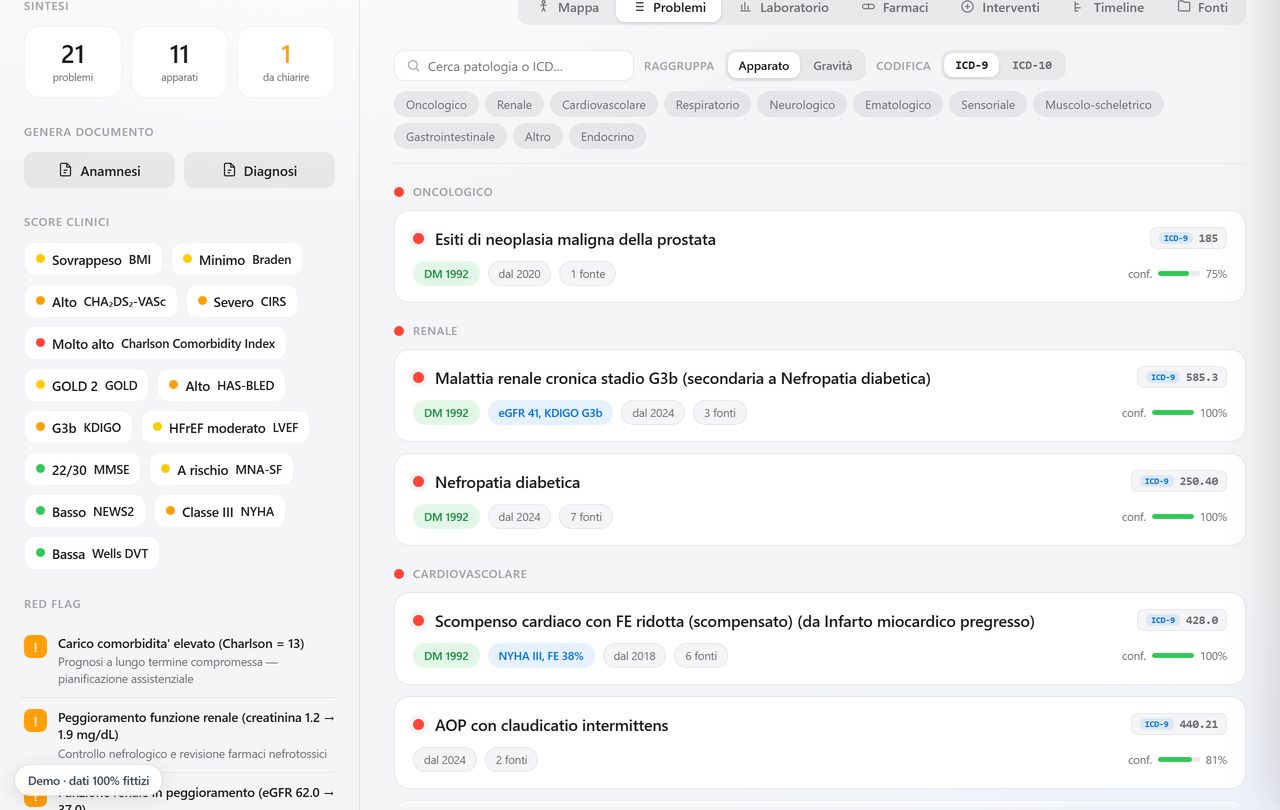
Task: Filter by Cardiovascolare chip
Action: coord(604,105)
